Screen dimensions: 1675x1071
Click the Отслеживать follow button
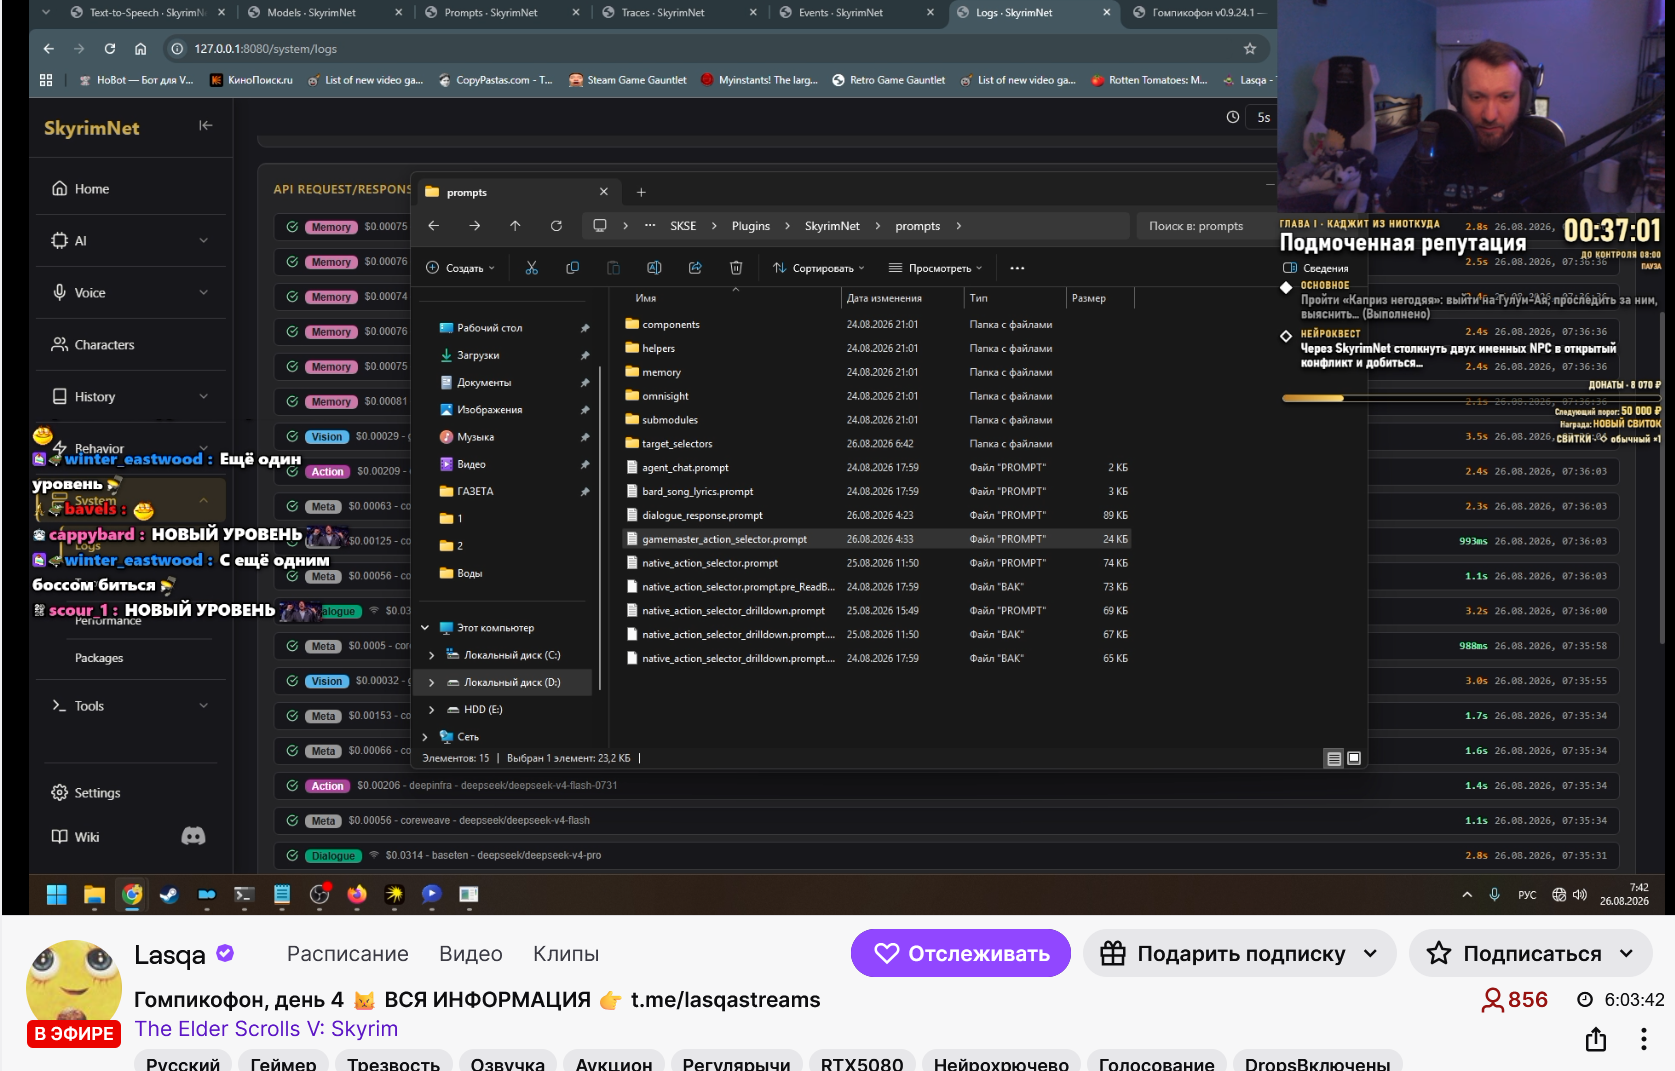click(x=961, y=954)
